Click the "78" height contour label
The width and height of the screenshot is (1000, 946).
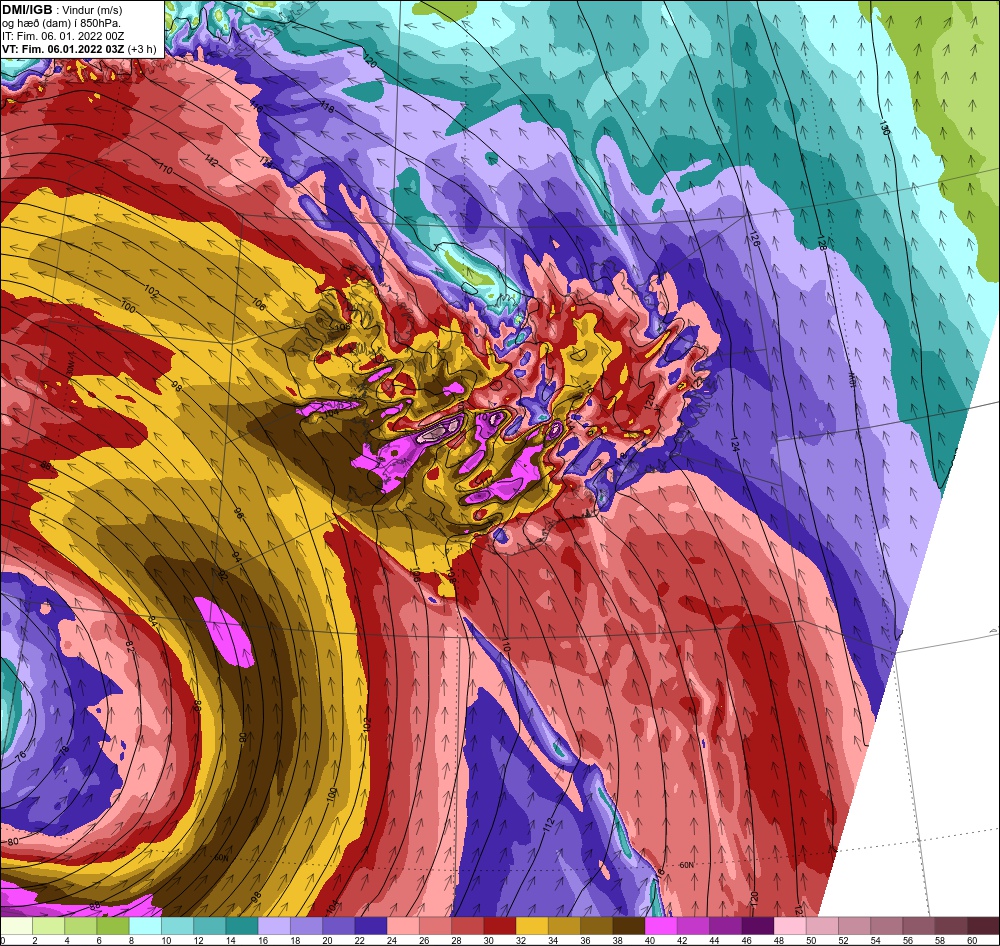(64, 751)
